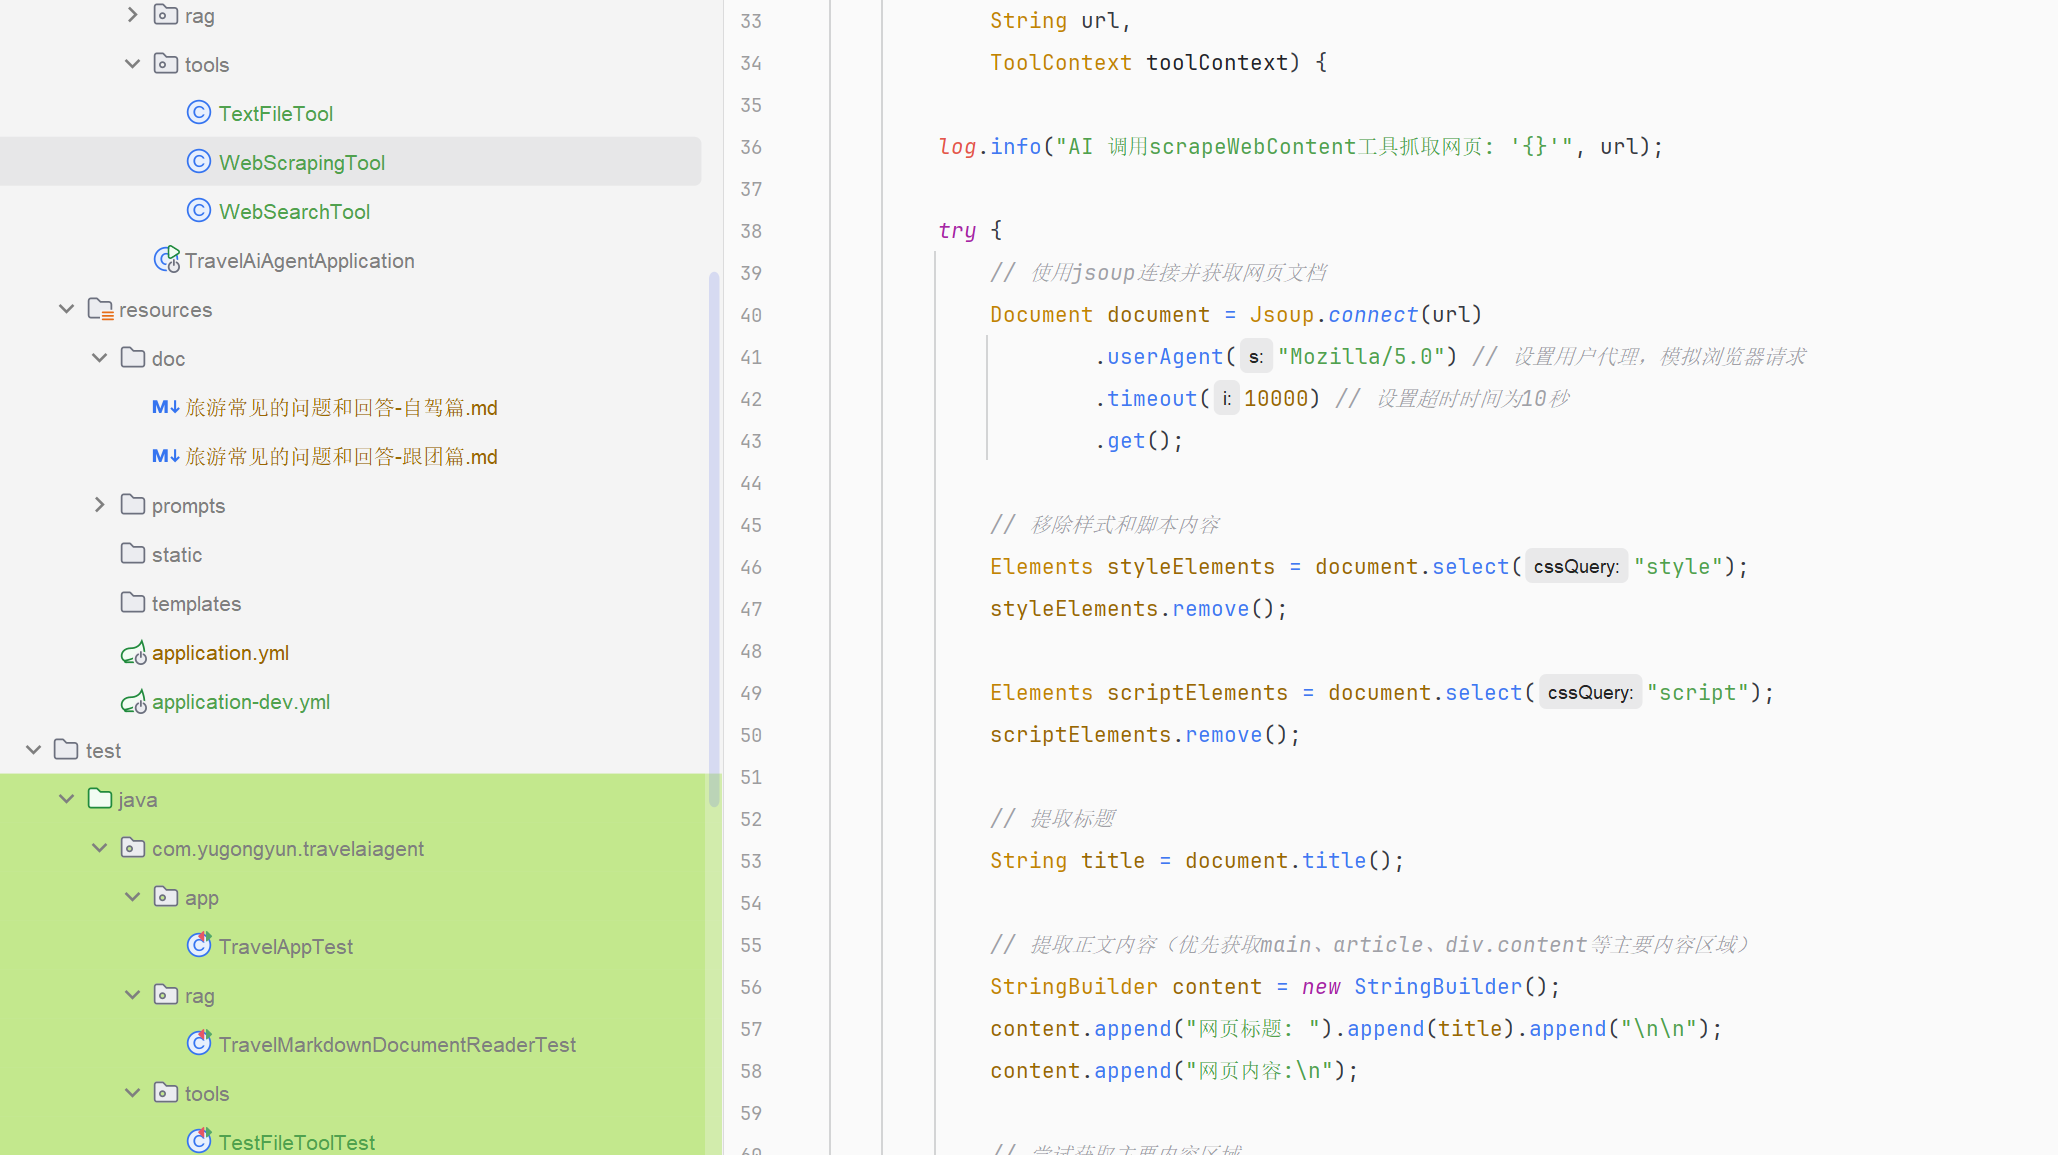Click the project tree vertical scrollbar
Screen dimensions: 2058x1155
(714, 540)
